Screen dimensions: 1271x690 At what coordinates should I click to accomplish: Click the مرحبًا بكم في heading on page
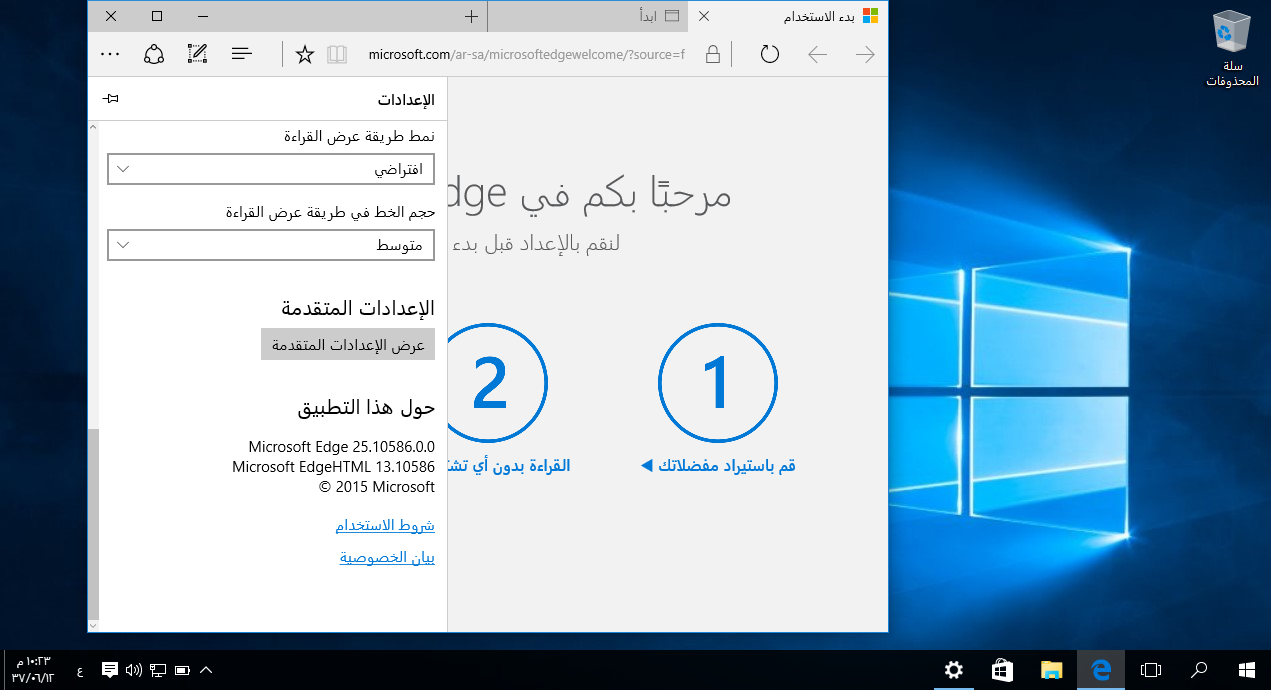(x=628, y=194)
